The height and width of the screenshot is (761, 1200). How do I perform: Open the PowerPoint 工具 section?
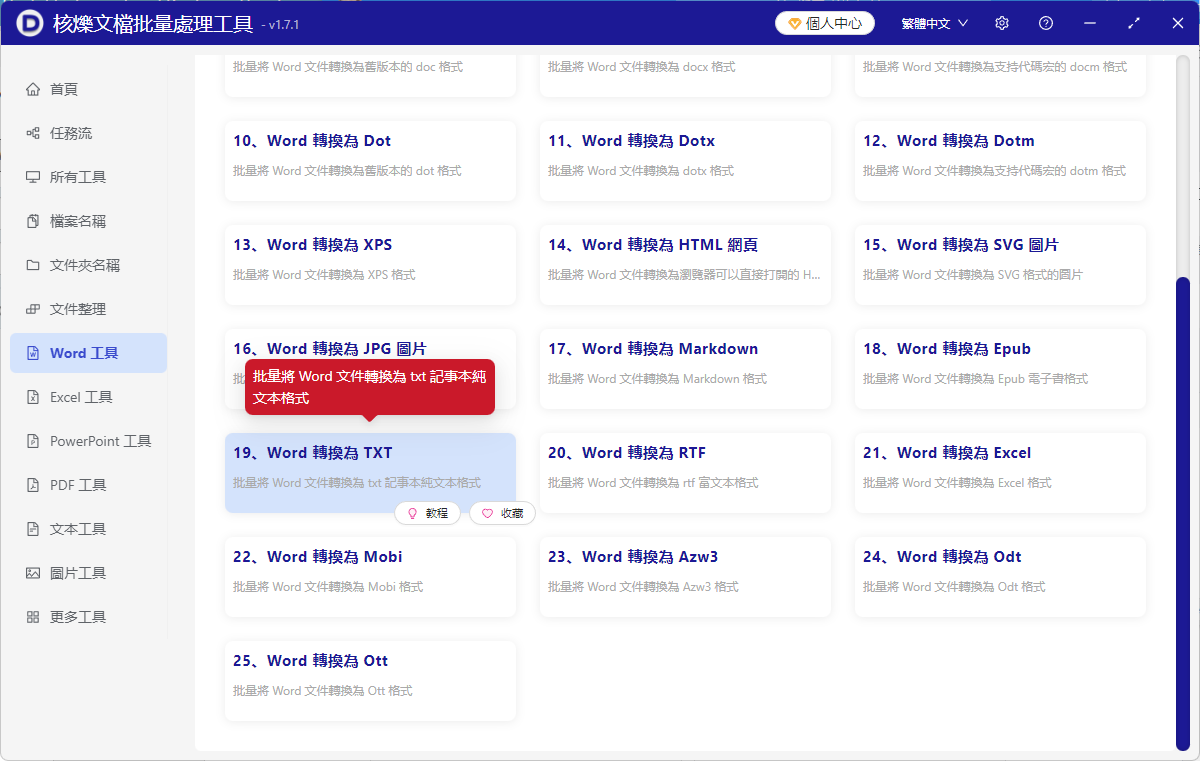tap(88, 440)
